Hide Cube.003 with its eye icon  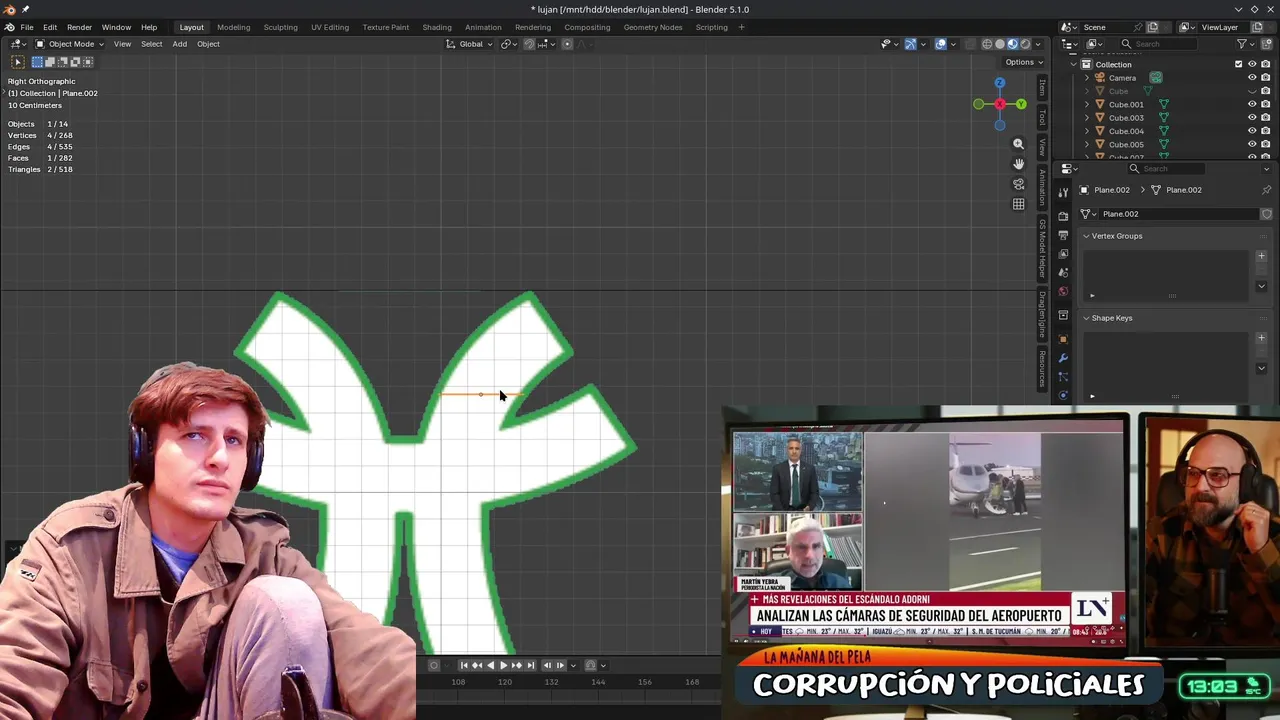click(x=1251, y=118)
